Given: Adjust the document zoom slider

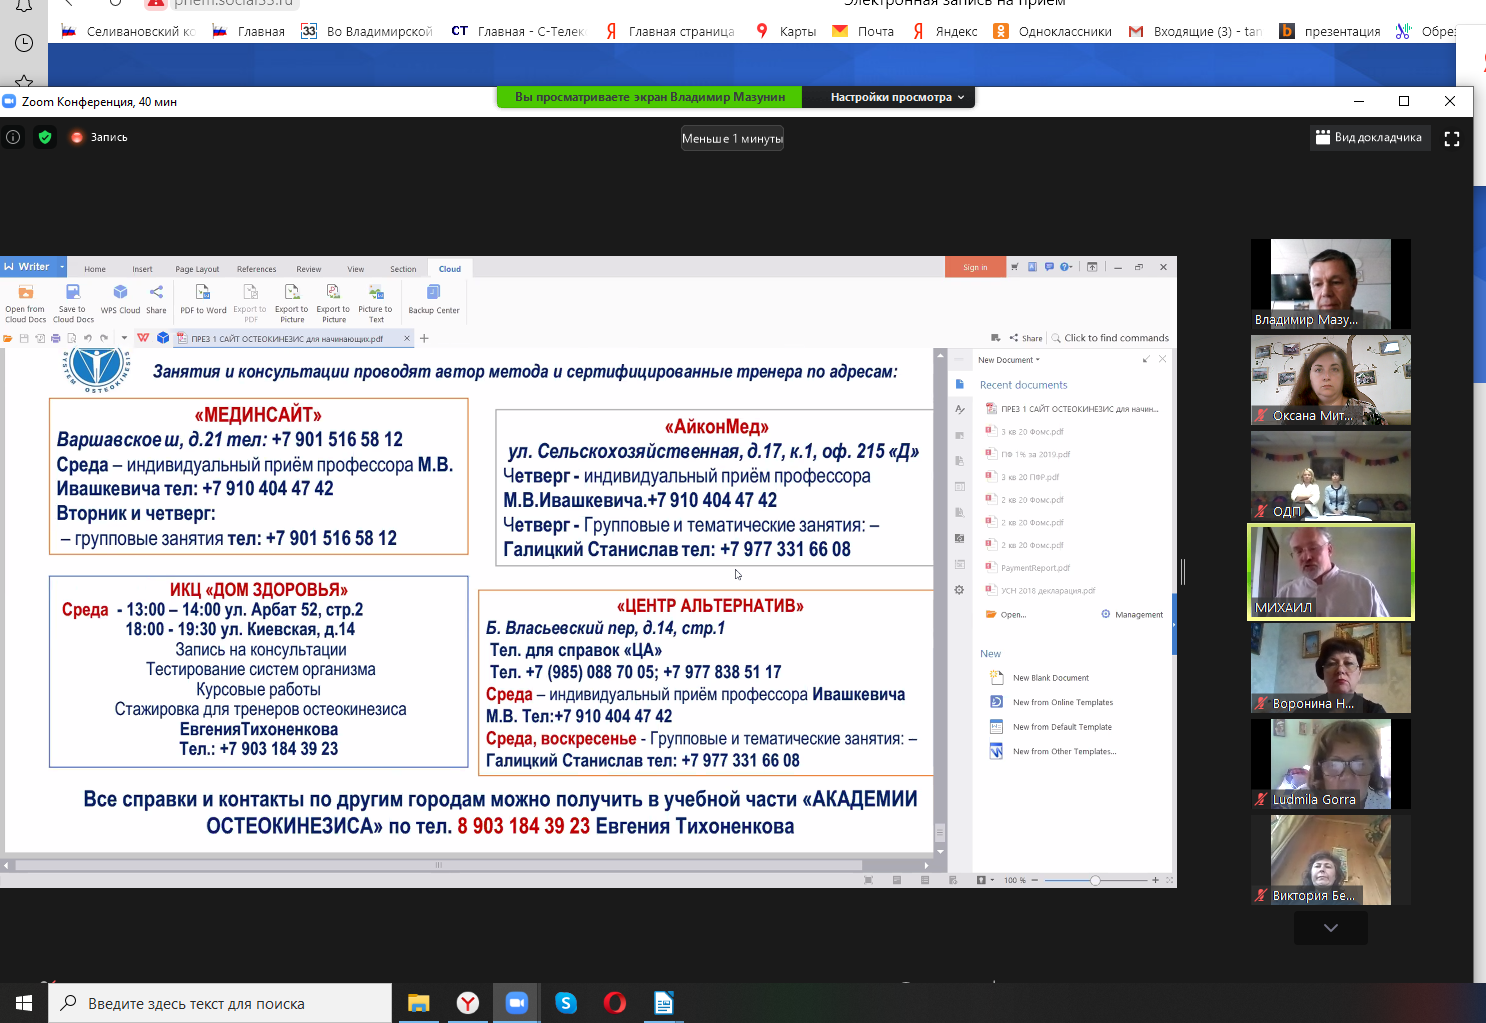Looking at the screenshot, I should 1095,880.
